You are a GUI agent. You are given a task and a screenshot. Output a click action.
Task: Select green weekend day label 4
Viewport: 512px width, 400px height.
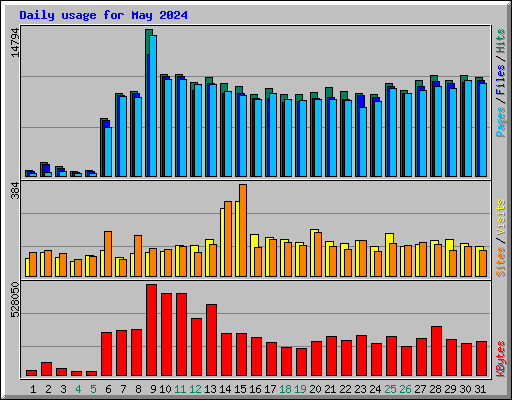click(x=78, y=389)
